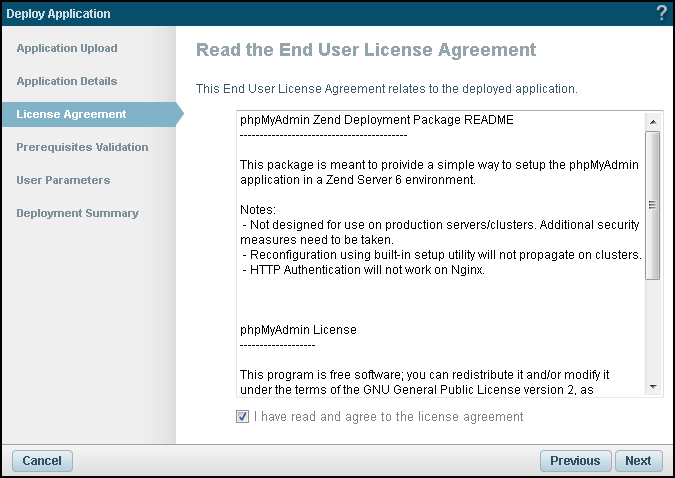Click the license scrollbar down arrow
Viewport: 675px width, 478px height.
click(653, 386)
